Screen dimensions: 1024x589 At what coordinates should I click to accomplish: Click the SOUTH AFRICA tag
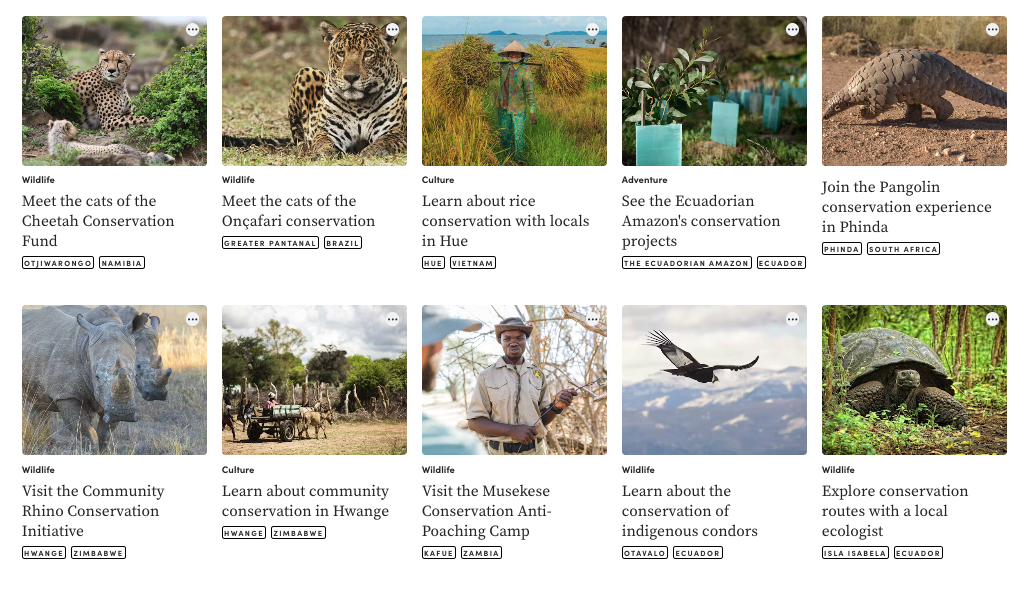coord(903,249)
